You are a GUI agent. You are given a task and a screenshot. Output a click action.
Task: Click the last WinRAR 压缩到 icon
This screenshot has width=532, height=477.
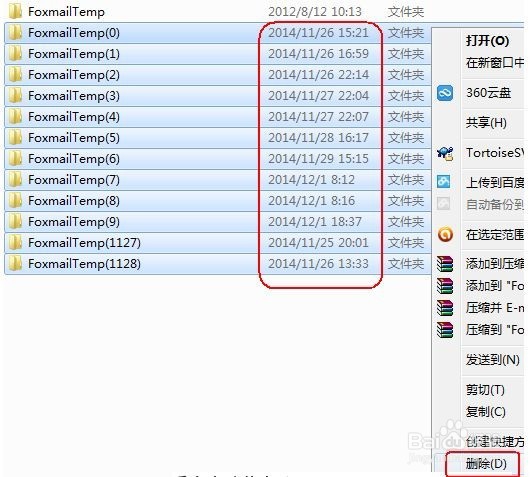[x=445, y=329]
